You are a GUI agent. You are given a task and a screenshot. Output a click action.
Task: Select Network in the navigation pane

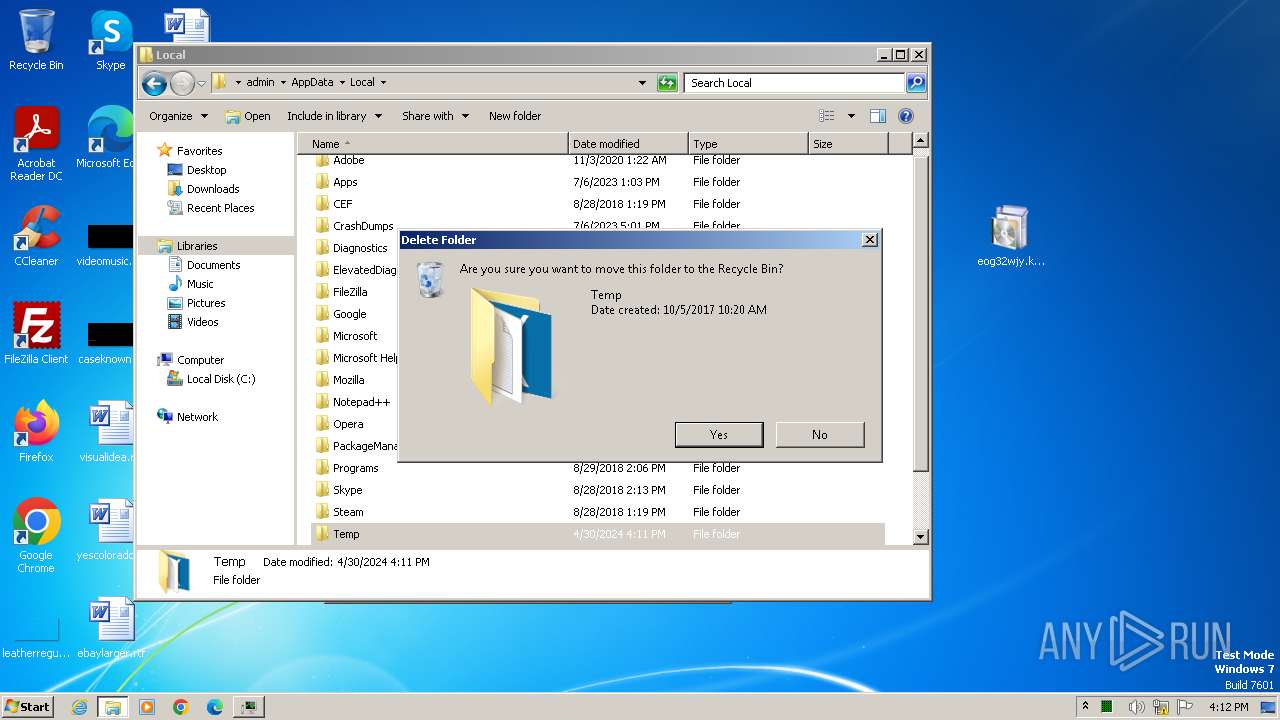197,417
